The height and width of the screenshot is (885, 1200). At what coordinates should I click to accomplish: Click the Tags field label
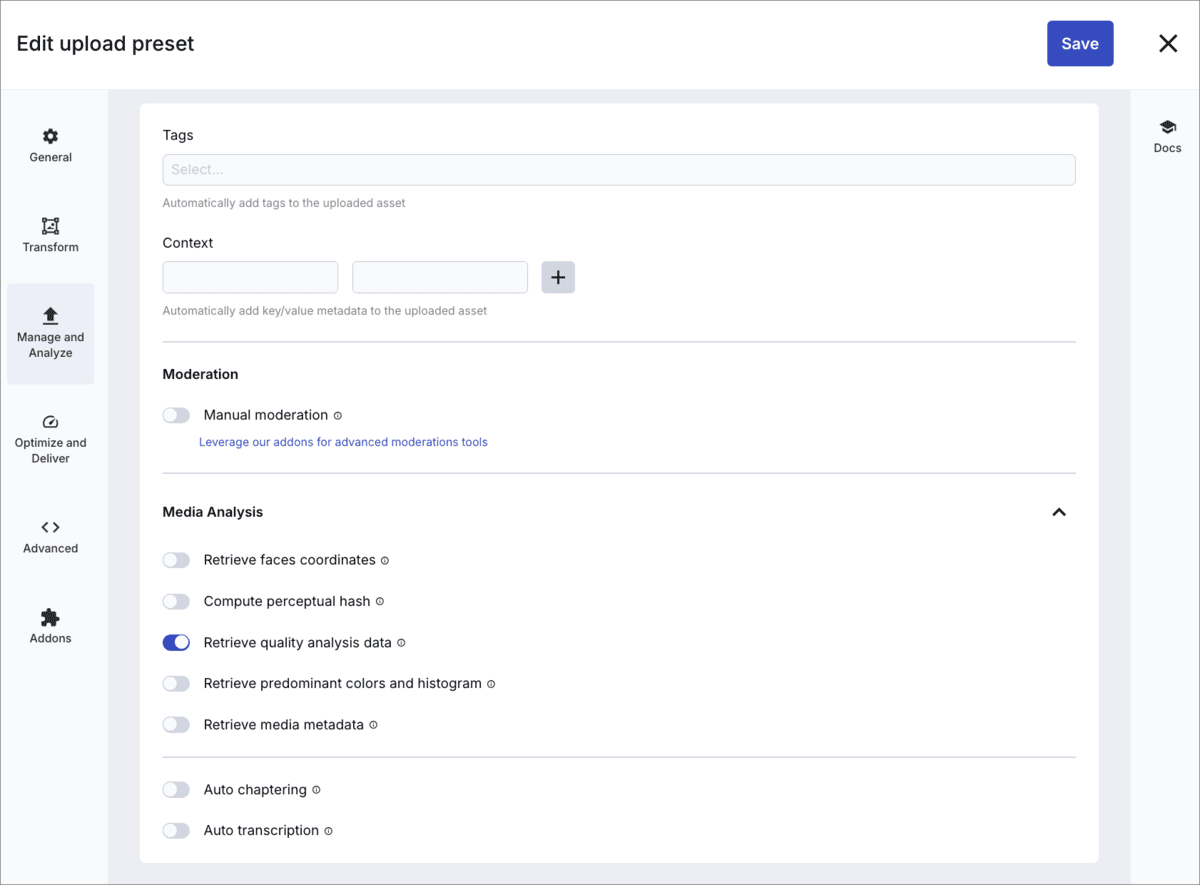pyautogui.click(x=178, y=135)
